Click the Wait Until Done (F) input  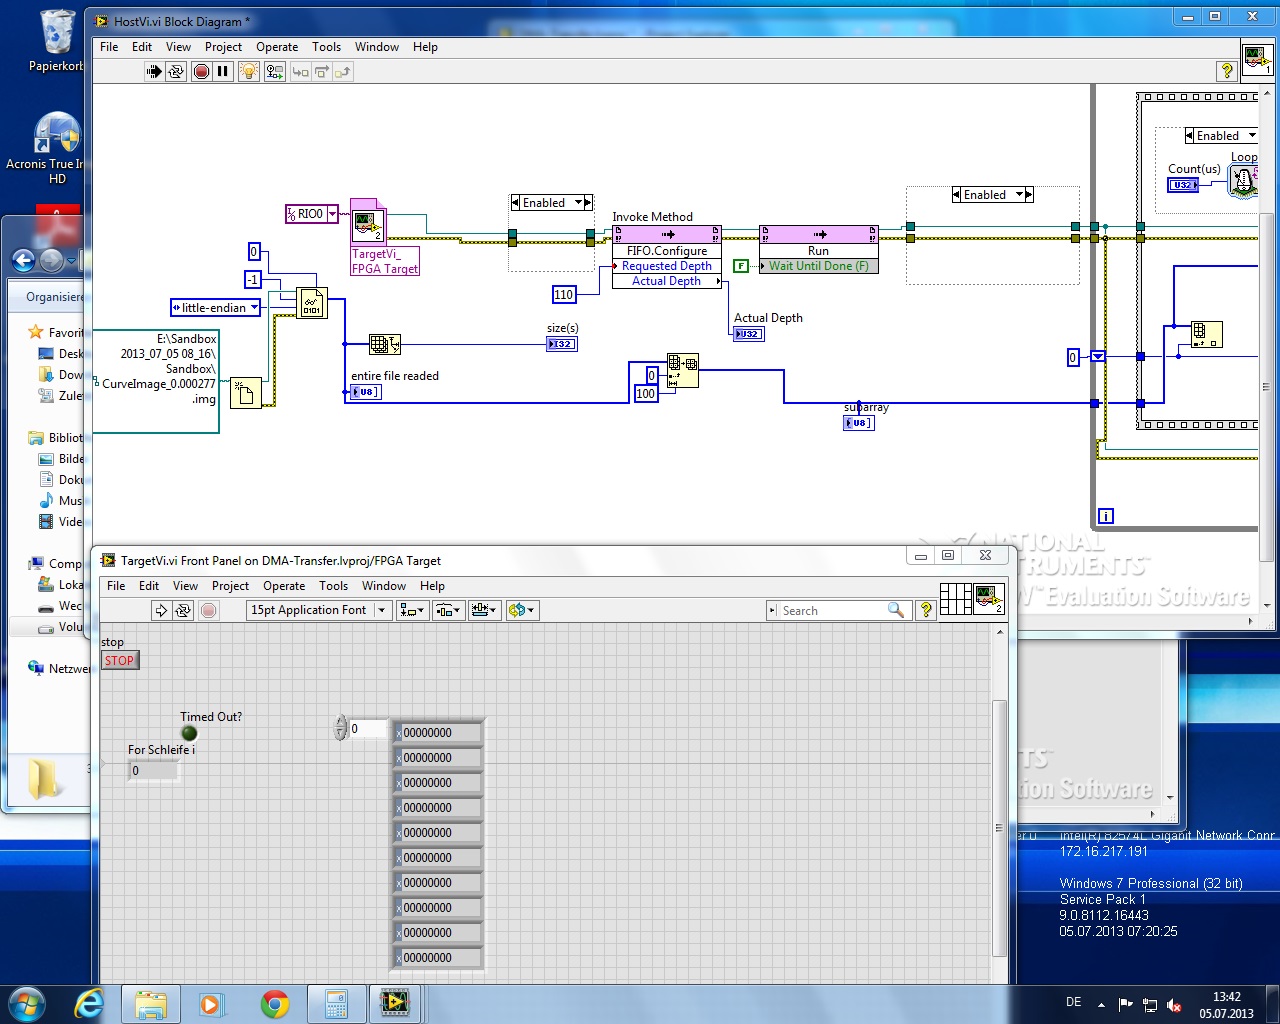tap(817, 266)
